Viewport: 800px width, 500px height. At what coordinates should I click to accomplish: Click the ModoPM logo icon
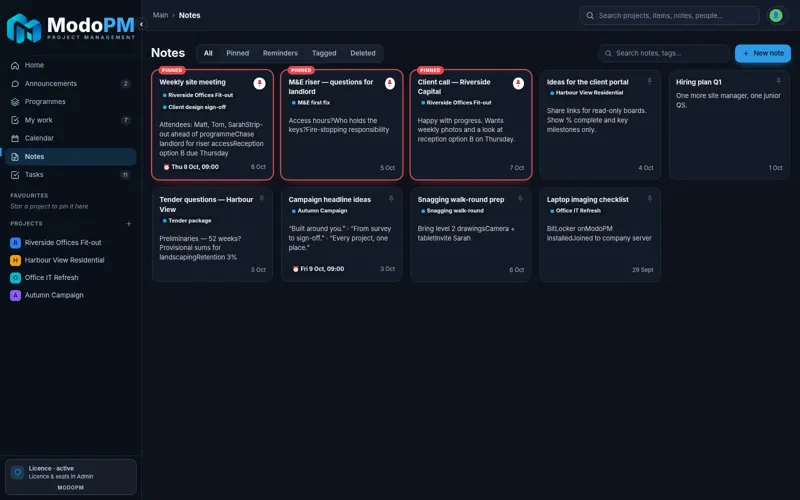(23, 29)
